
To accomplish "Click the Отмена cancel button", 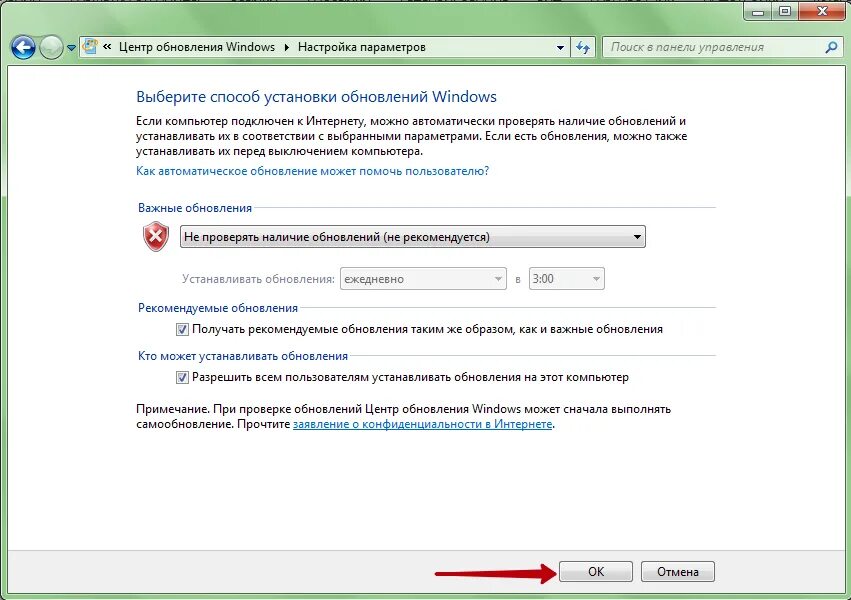I will pos(677,571).
